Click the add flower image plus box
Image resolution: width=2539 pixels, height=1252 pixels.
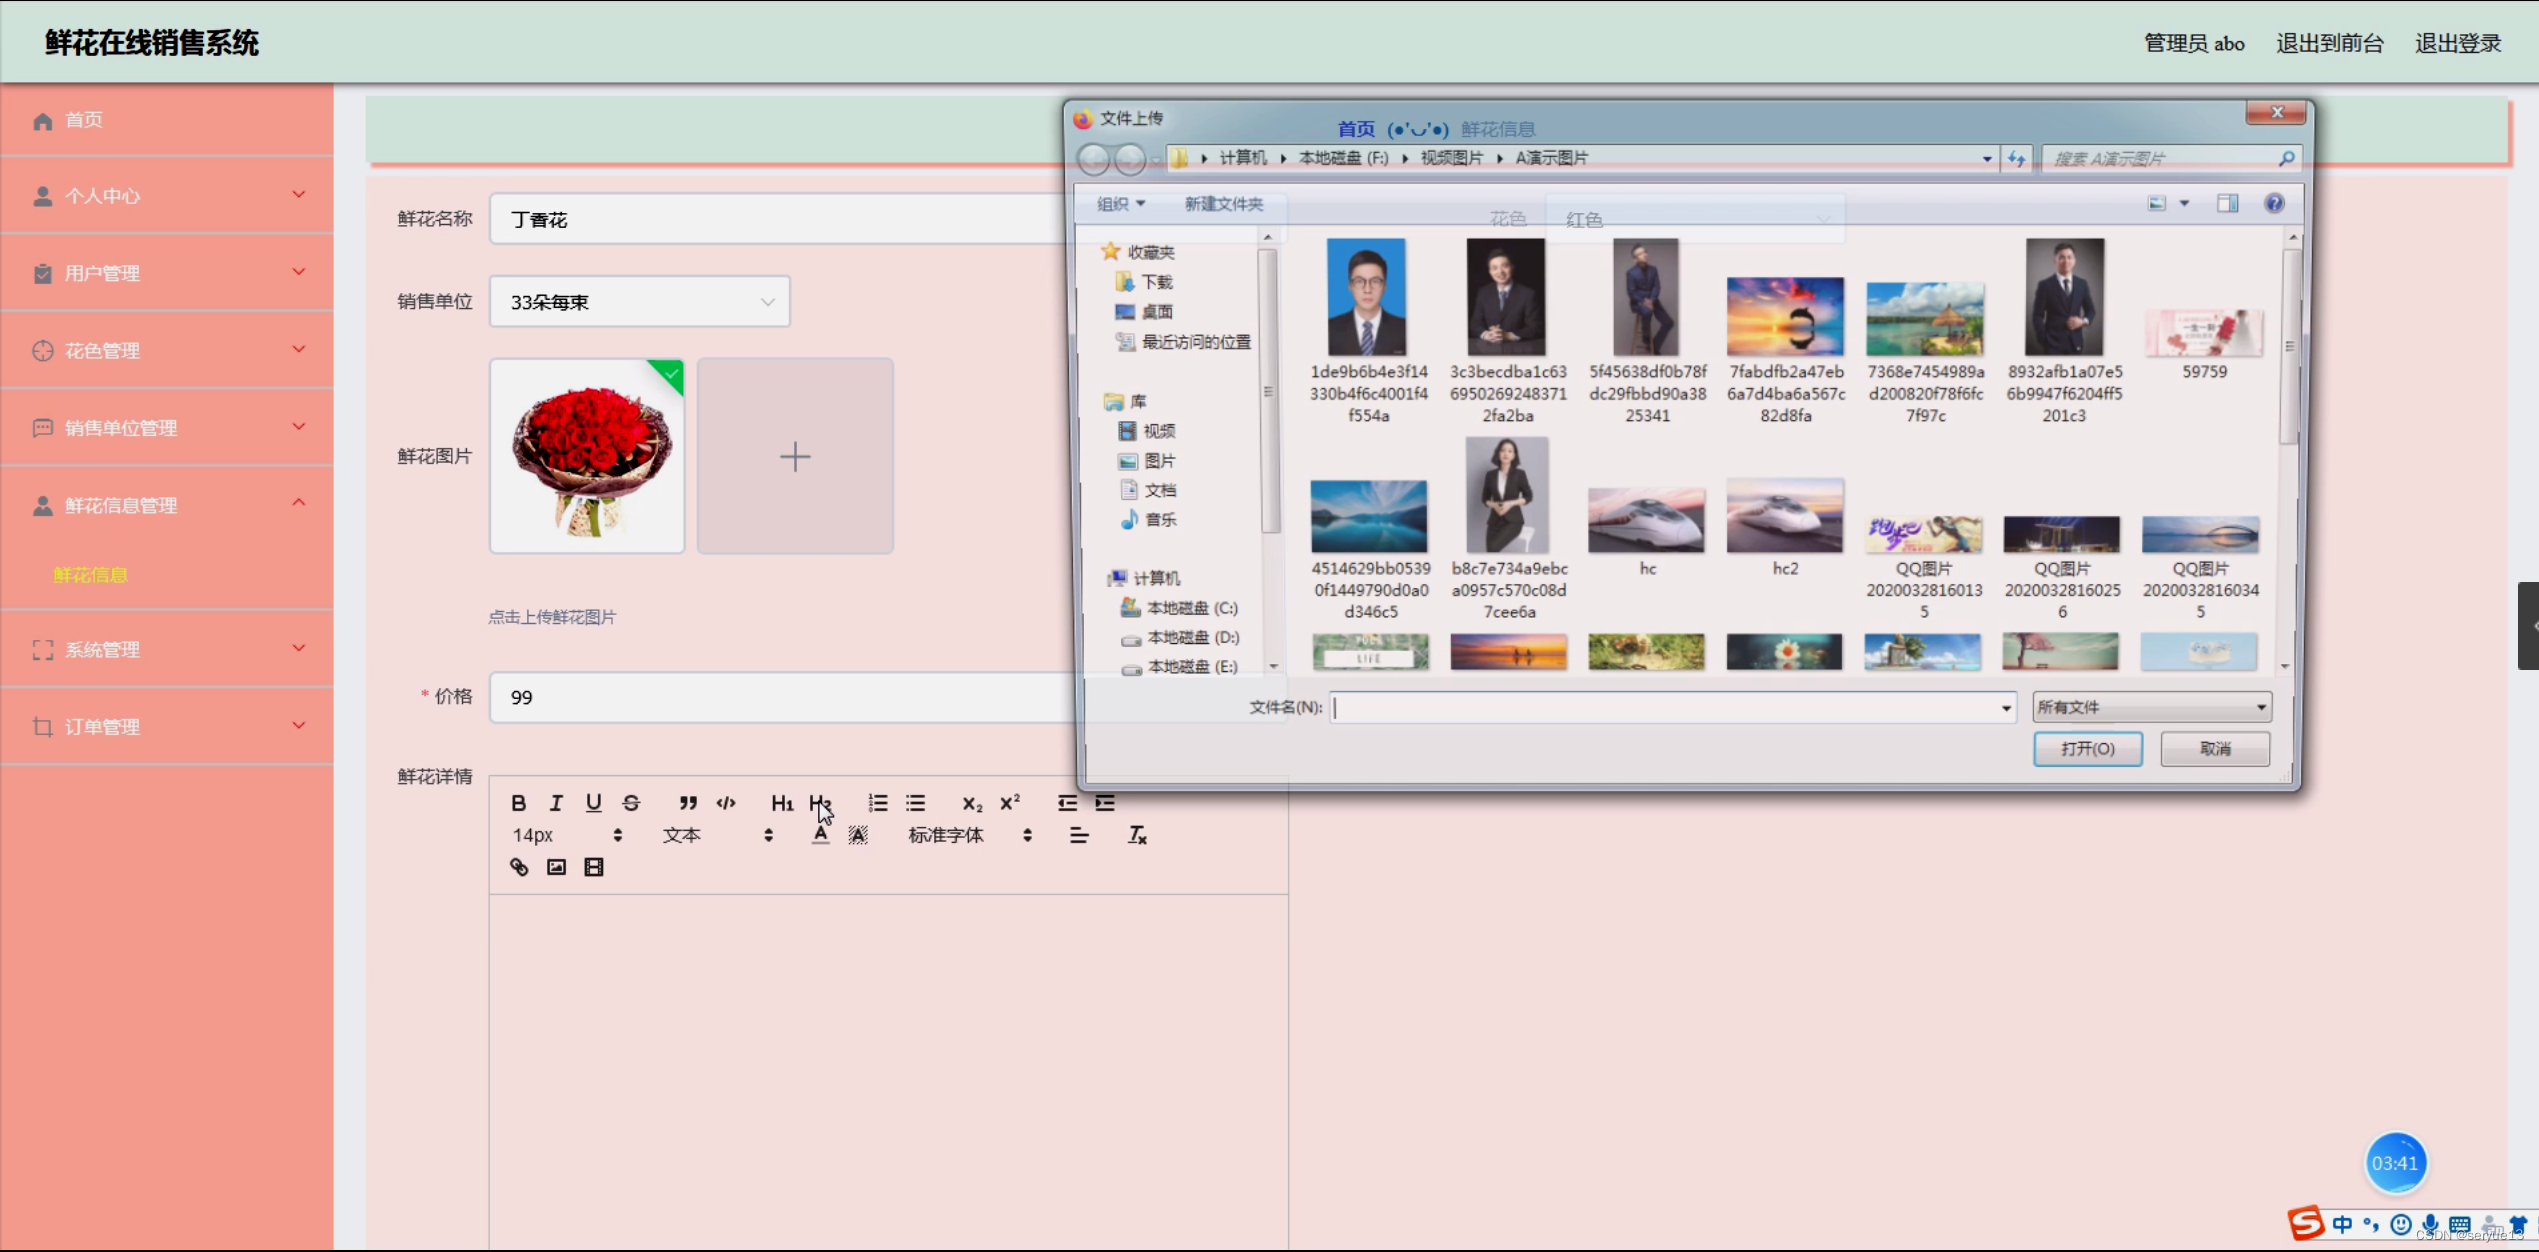coord(795,456)
